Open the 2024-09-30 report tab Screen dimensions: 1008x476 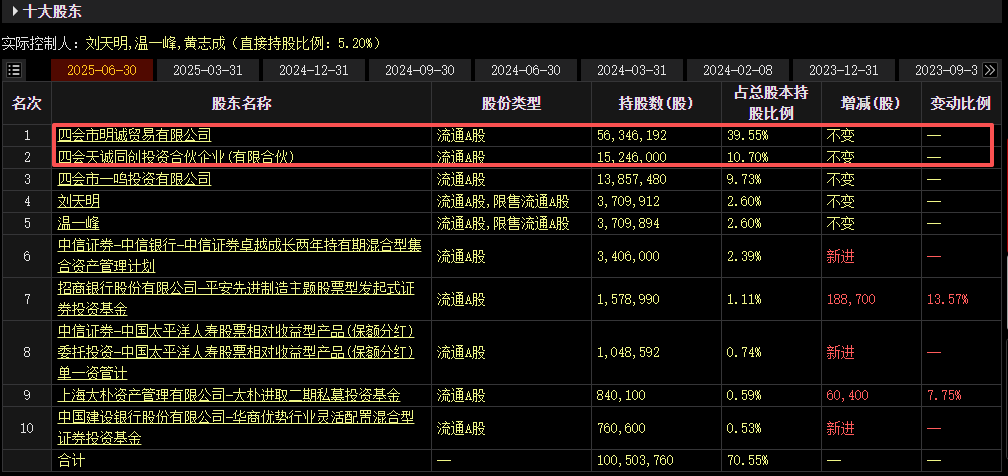420,70
